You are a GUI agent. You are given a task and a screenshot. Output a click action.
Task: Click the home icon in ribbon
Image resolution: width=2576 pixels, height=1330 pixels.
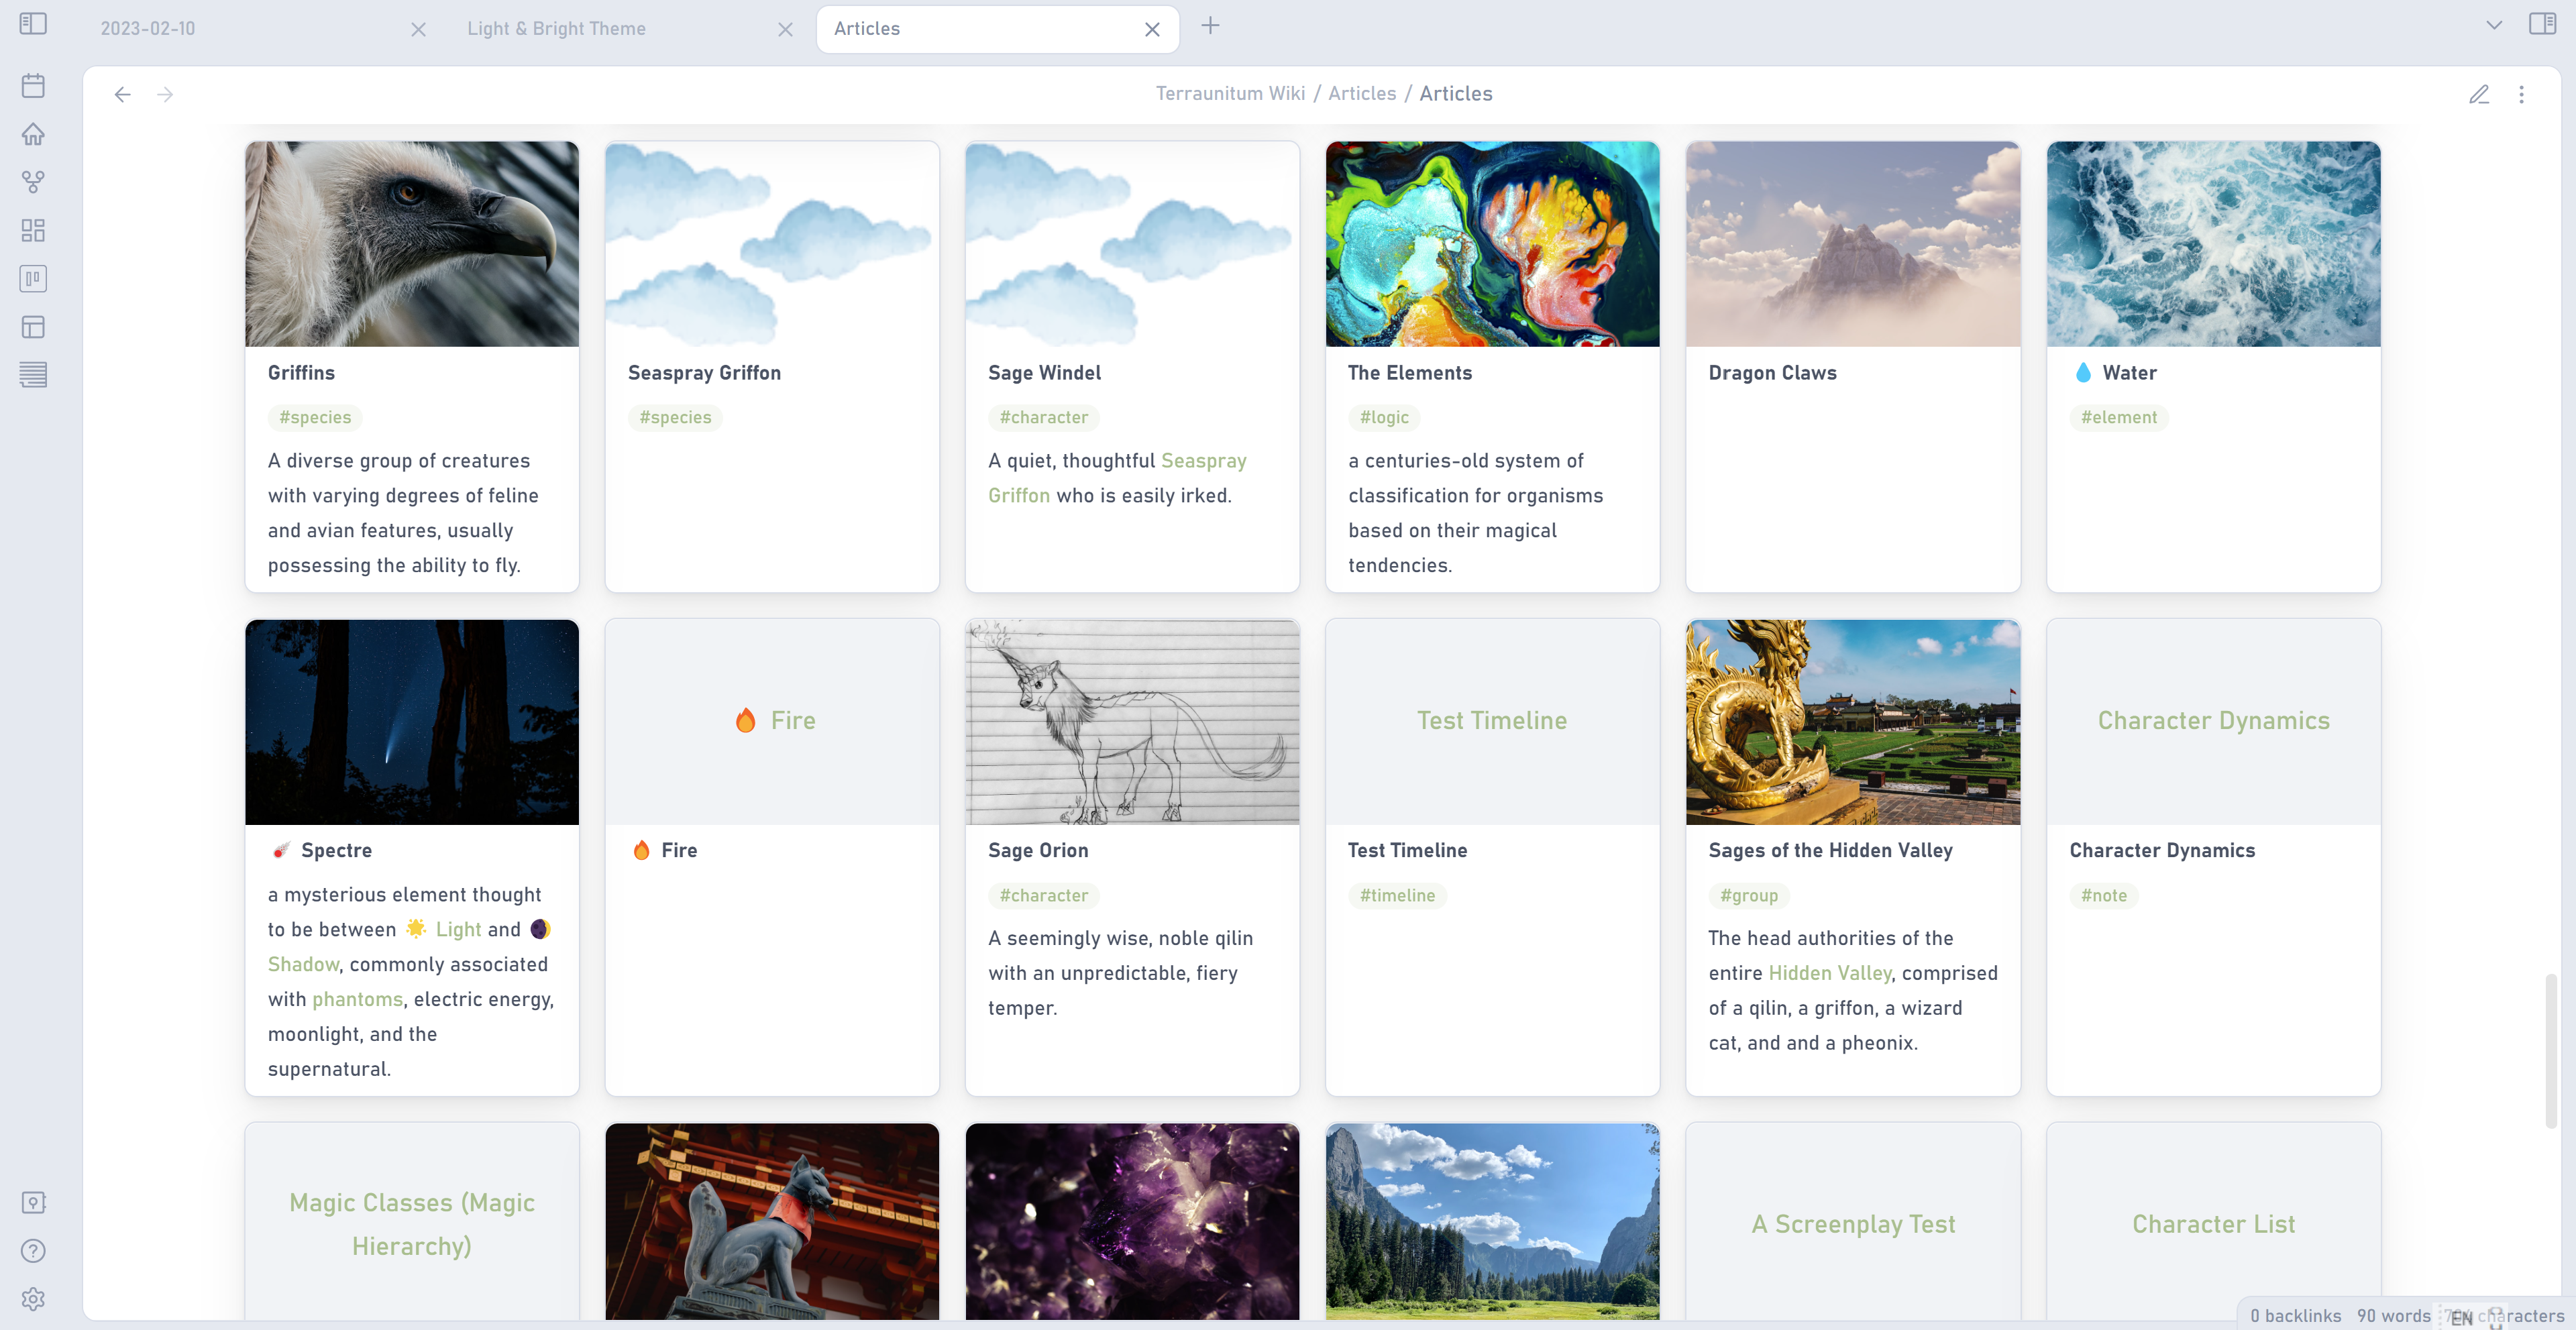click(33, 134)
